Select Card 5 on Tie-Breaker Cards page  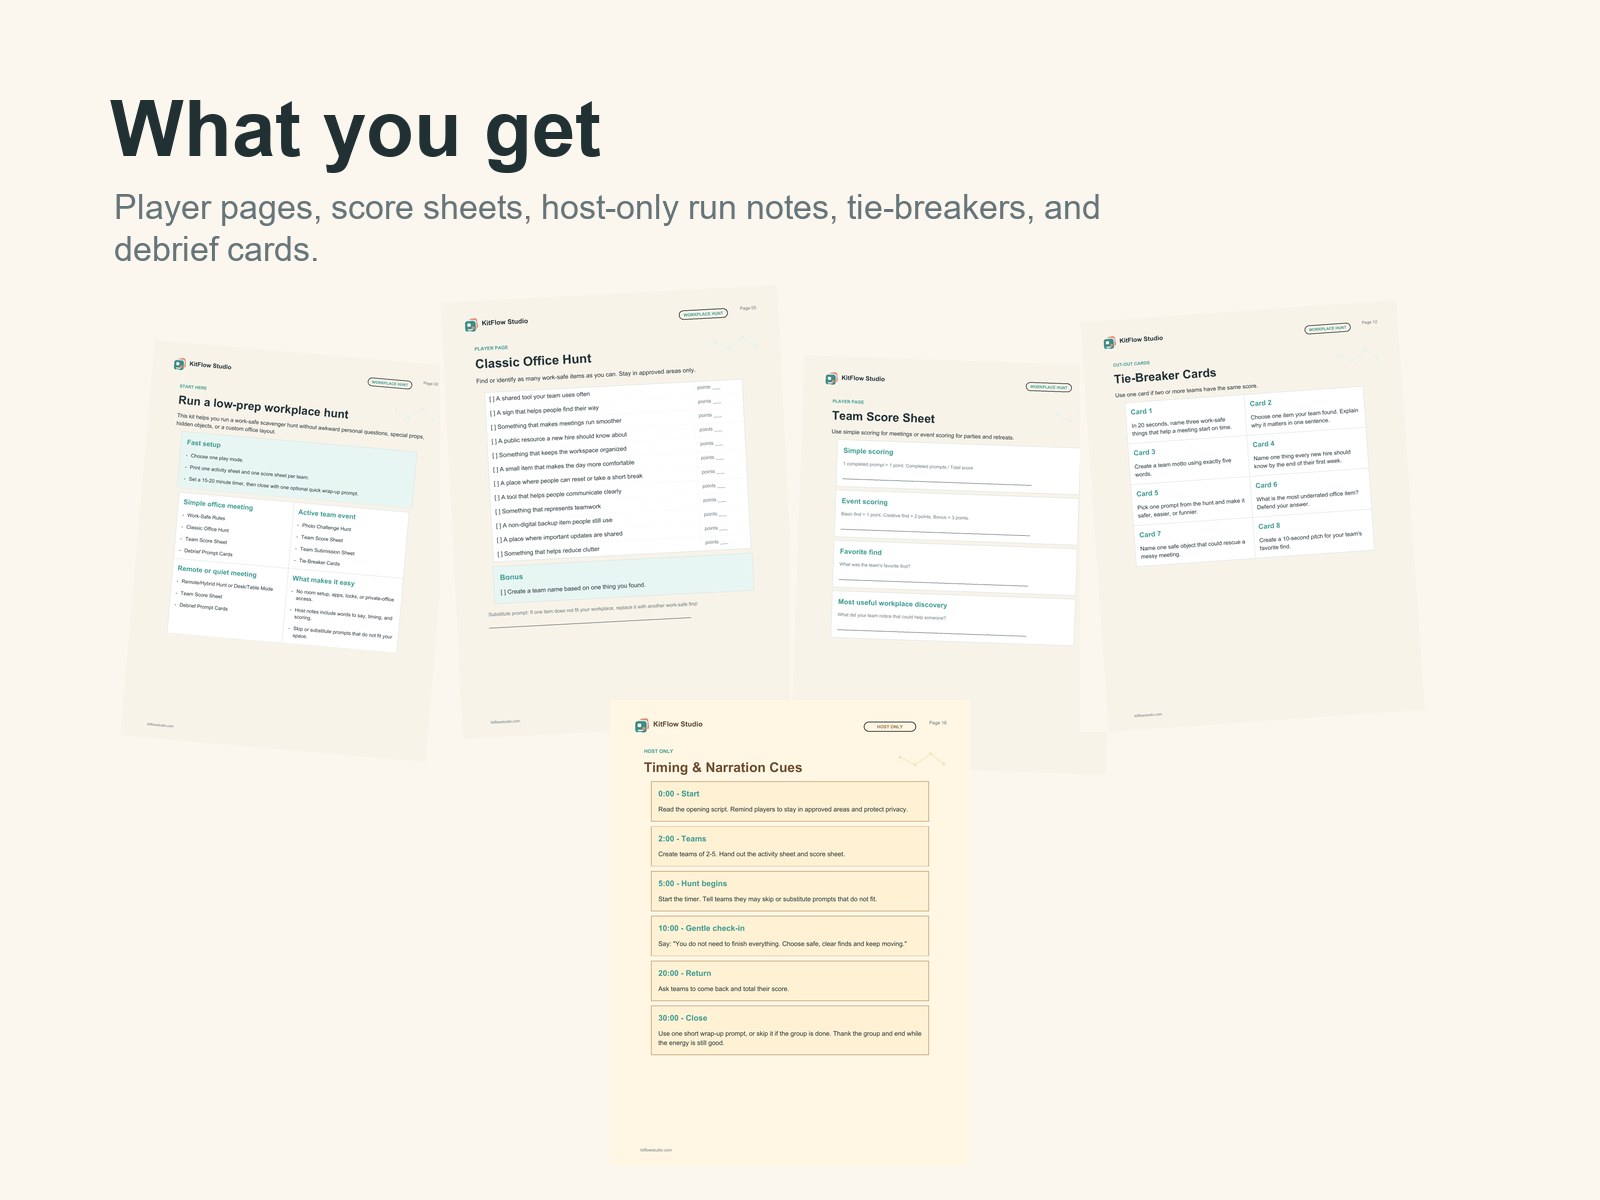point(1191,502)
